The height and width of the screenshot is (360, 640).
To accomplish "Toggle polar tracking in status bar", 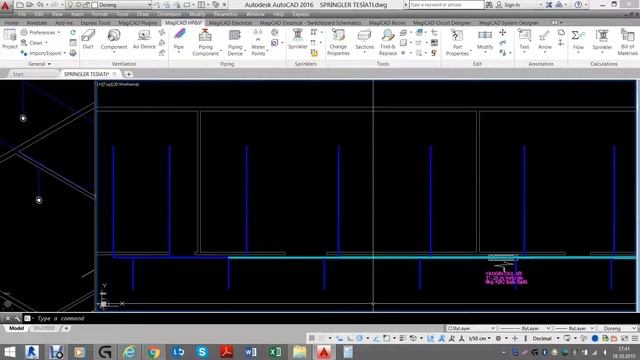I will pos(360,338).
